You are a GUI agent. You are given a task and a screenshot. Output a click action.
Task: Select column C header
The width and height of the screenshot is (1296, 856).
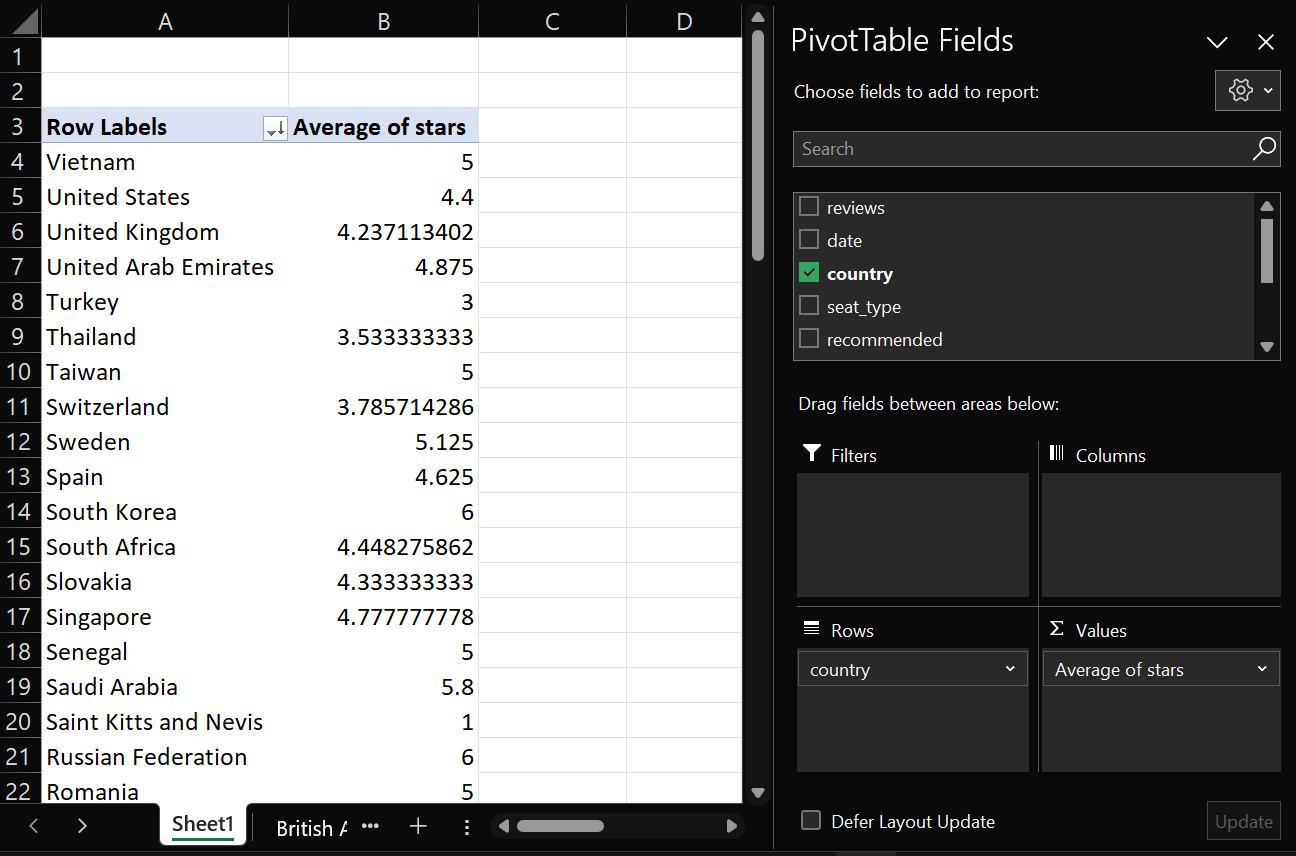pos(552,21)
